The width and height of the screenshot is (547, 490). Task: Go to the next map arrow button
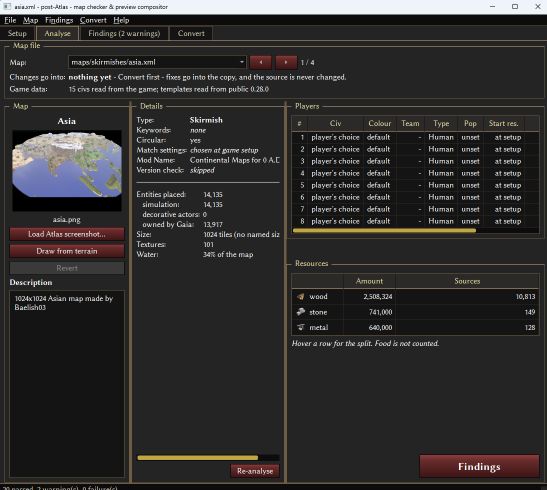286,62
